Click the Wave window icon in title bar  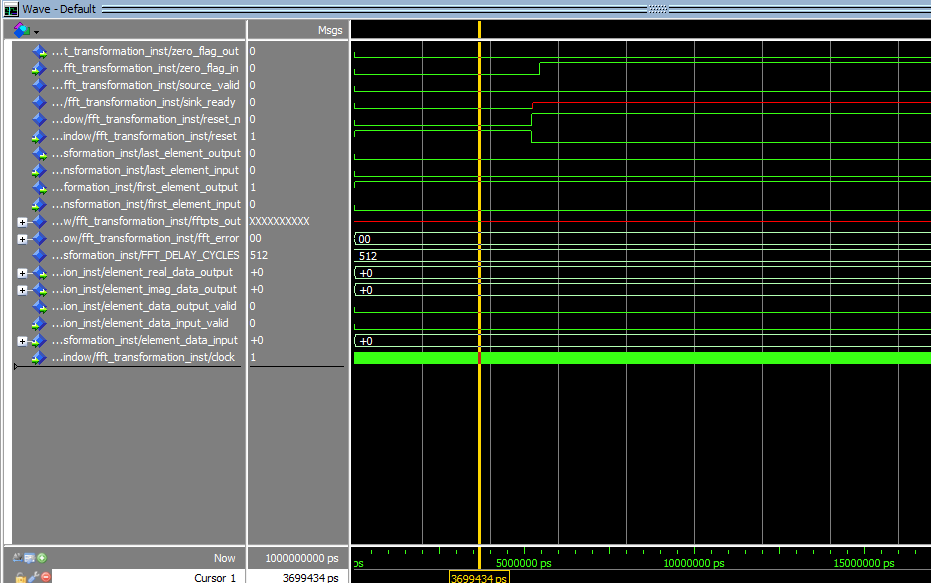tap(11, 9)
